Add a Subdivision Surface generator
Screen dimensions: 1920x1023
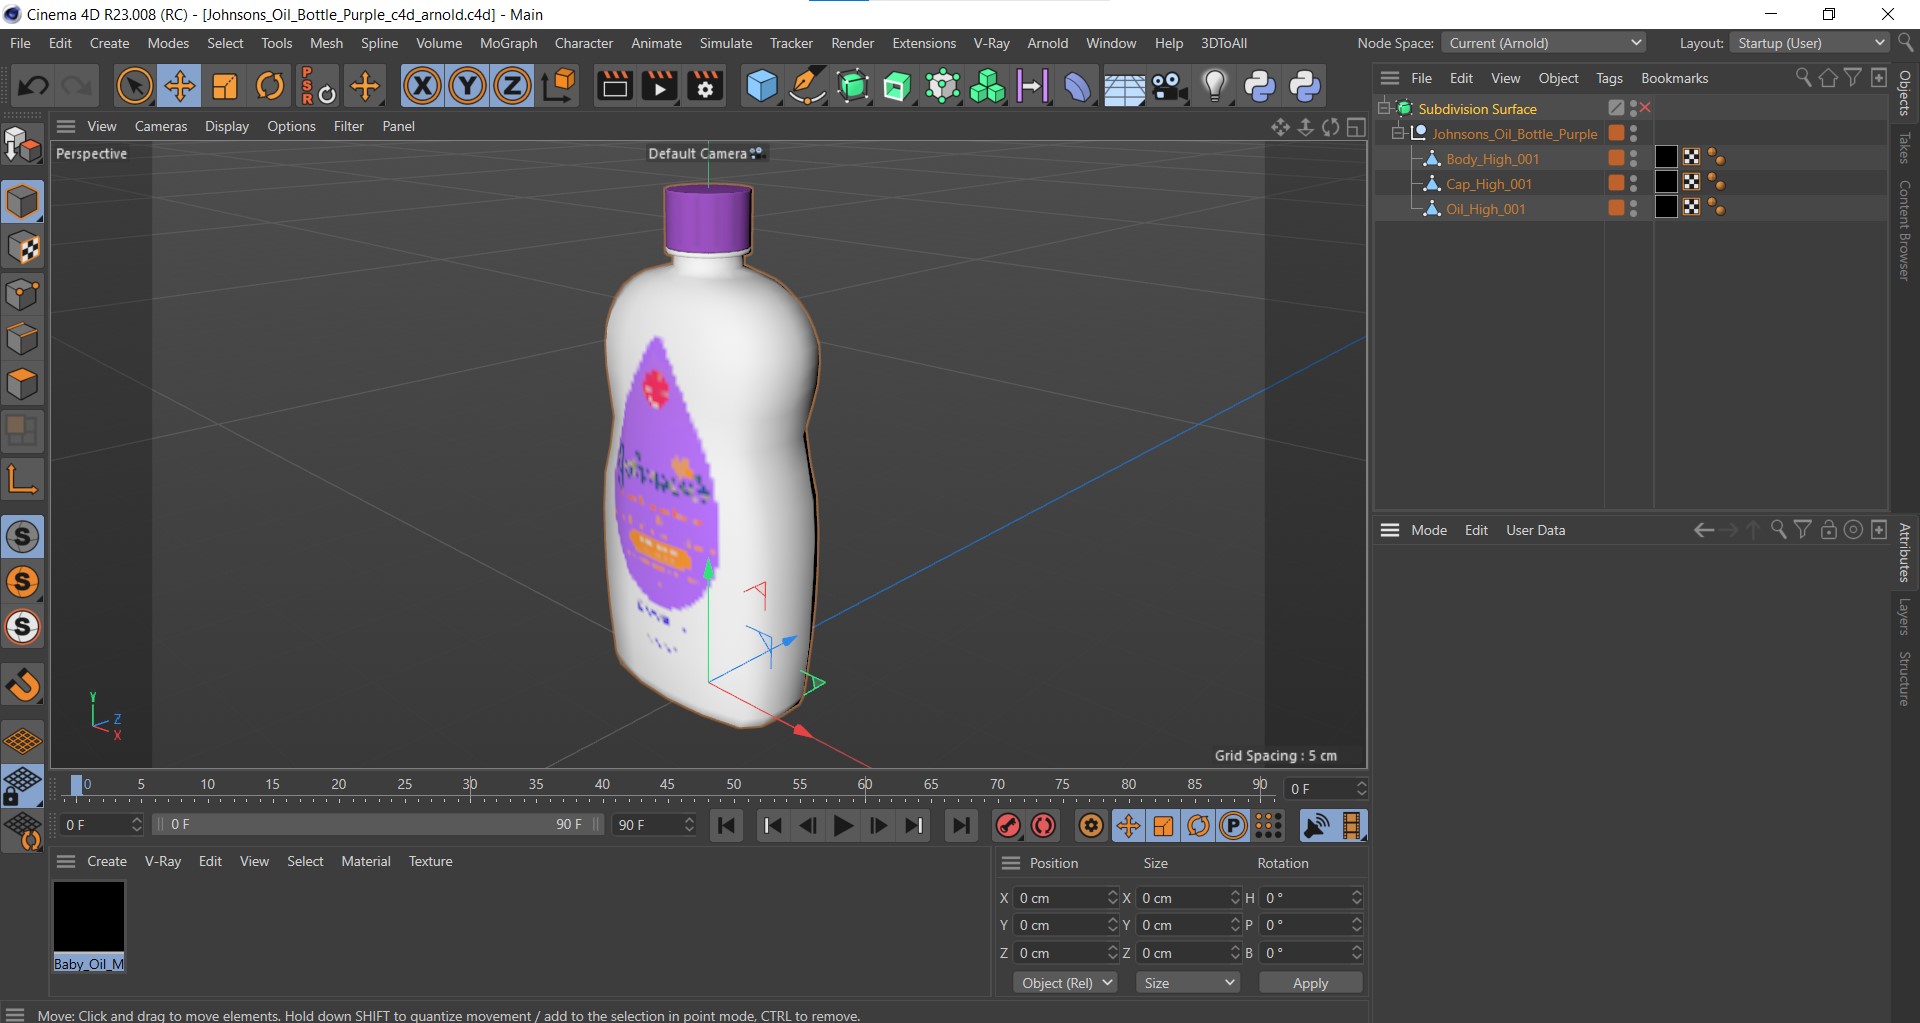pos(852,86)
